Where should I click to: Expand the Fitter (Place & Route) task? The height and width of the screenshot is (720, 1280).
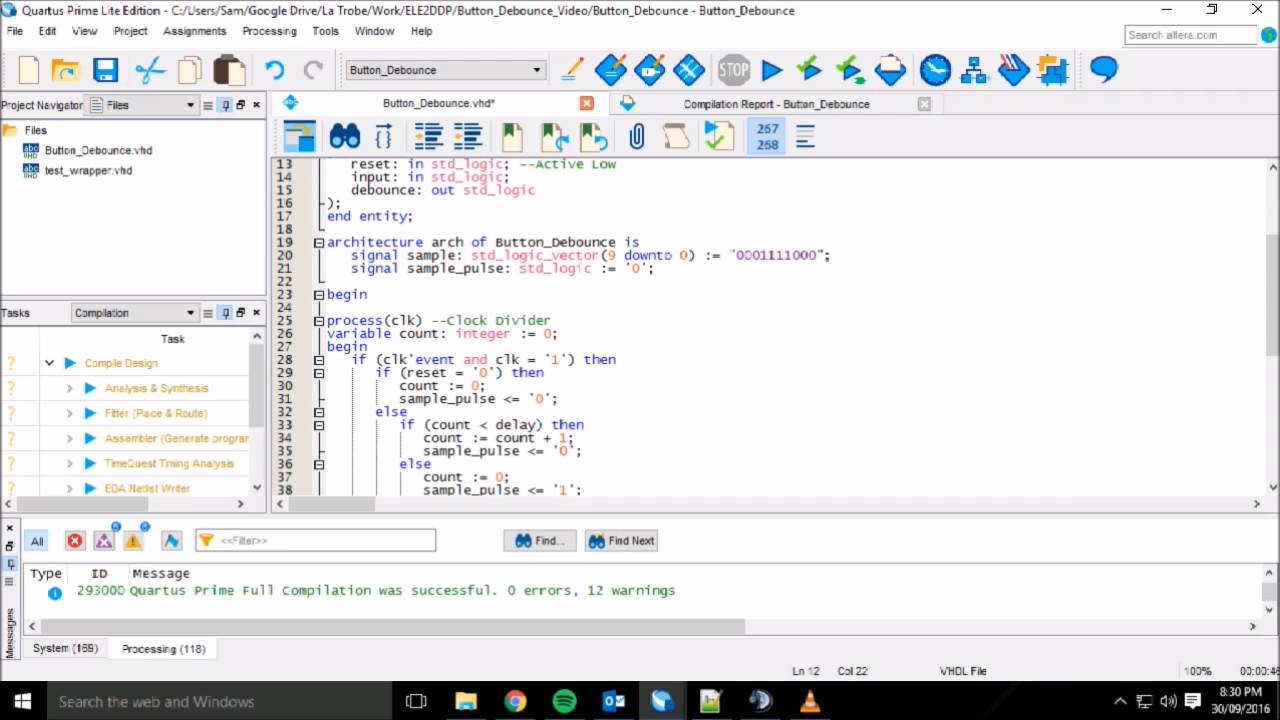(x=69, y=413)
